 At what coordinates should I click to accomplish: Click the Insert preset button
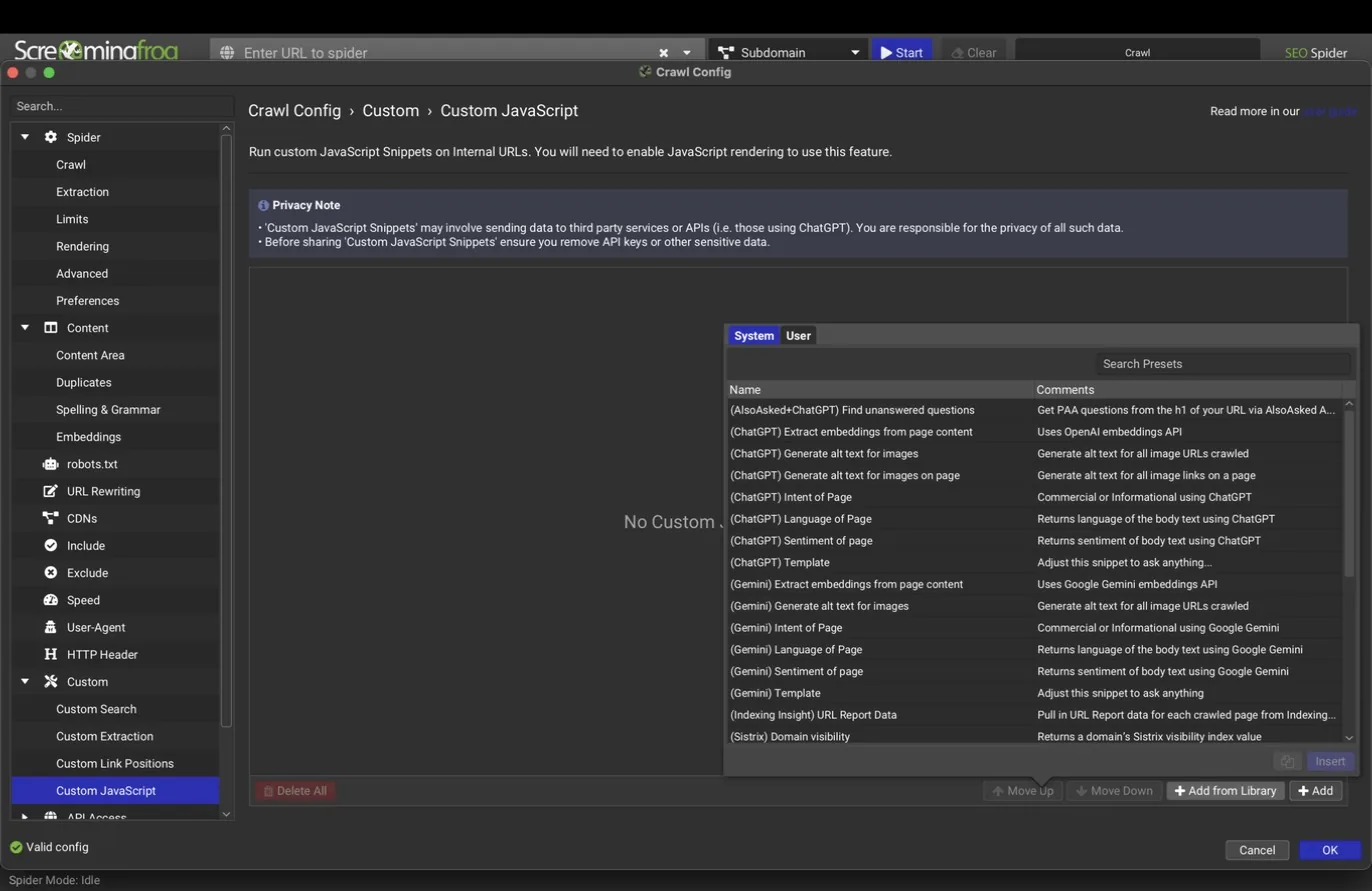(x=1330, y=762)
